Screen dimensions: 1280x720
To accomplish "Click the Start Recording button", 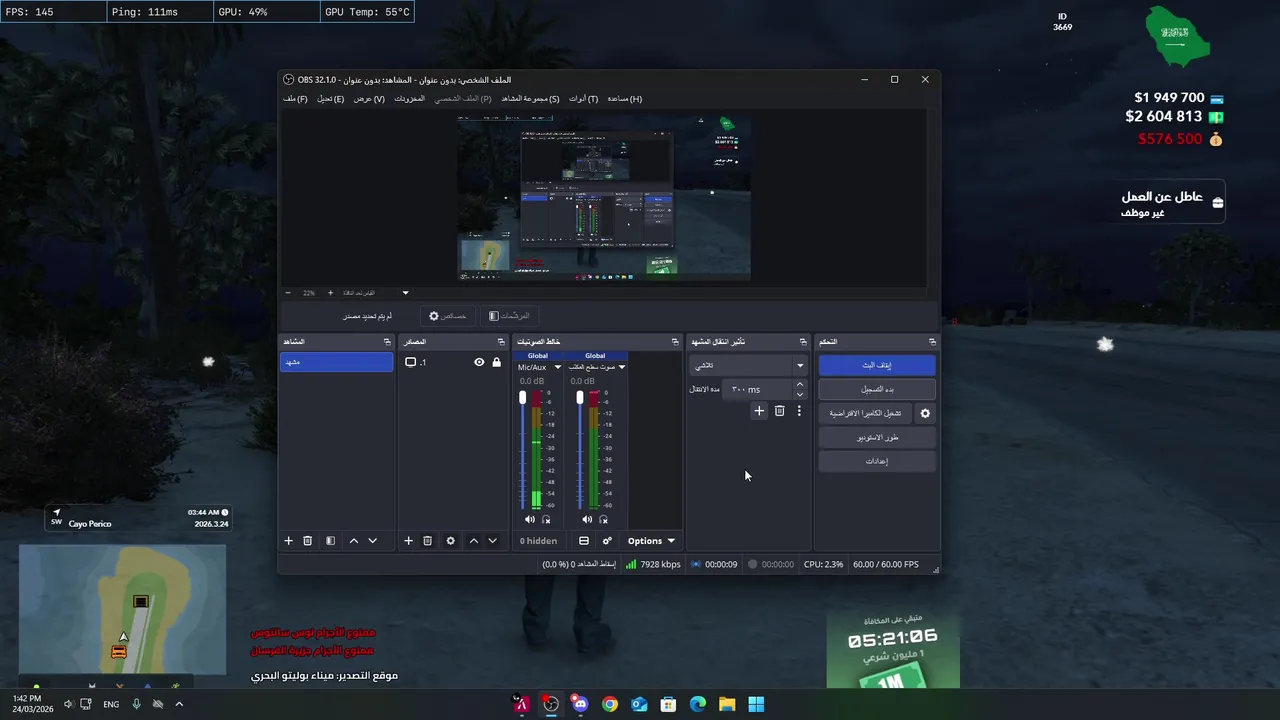I will [877, 389].
